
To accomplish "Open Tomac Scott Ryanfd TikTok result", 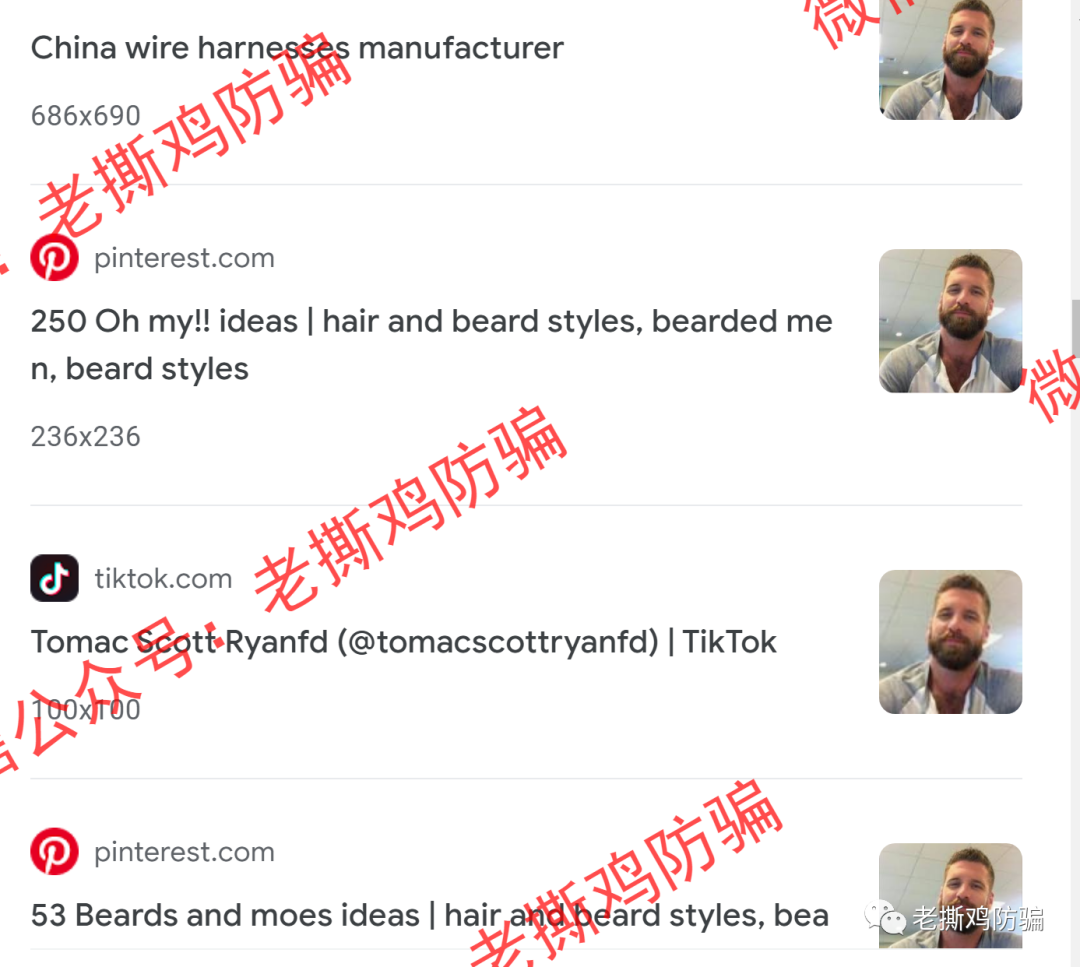I will point(404,642).
